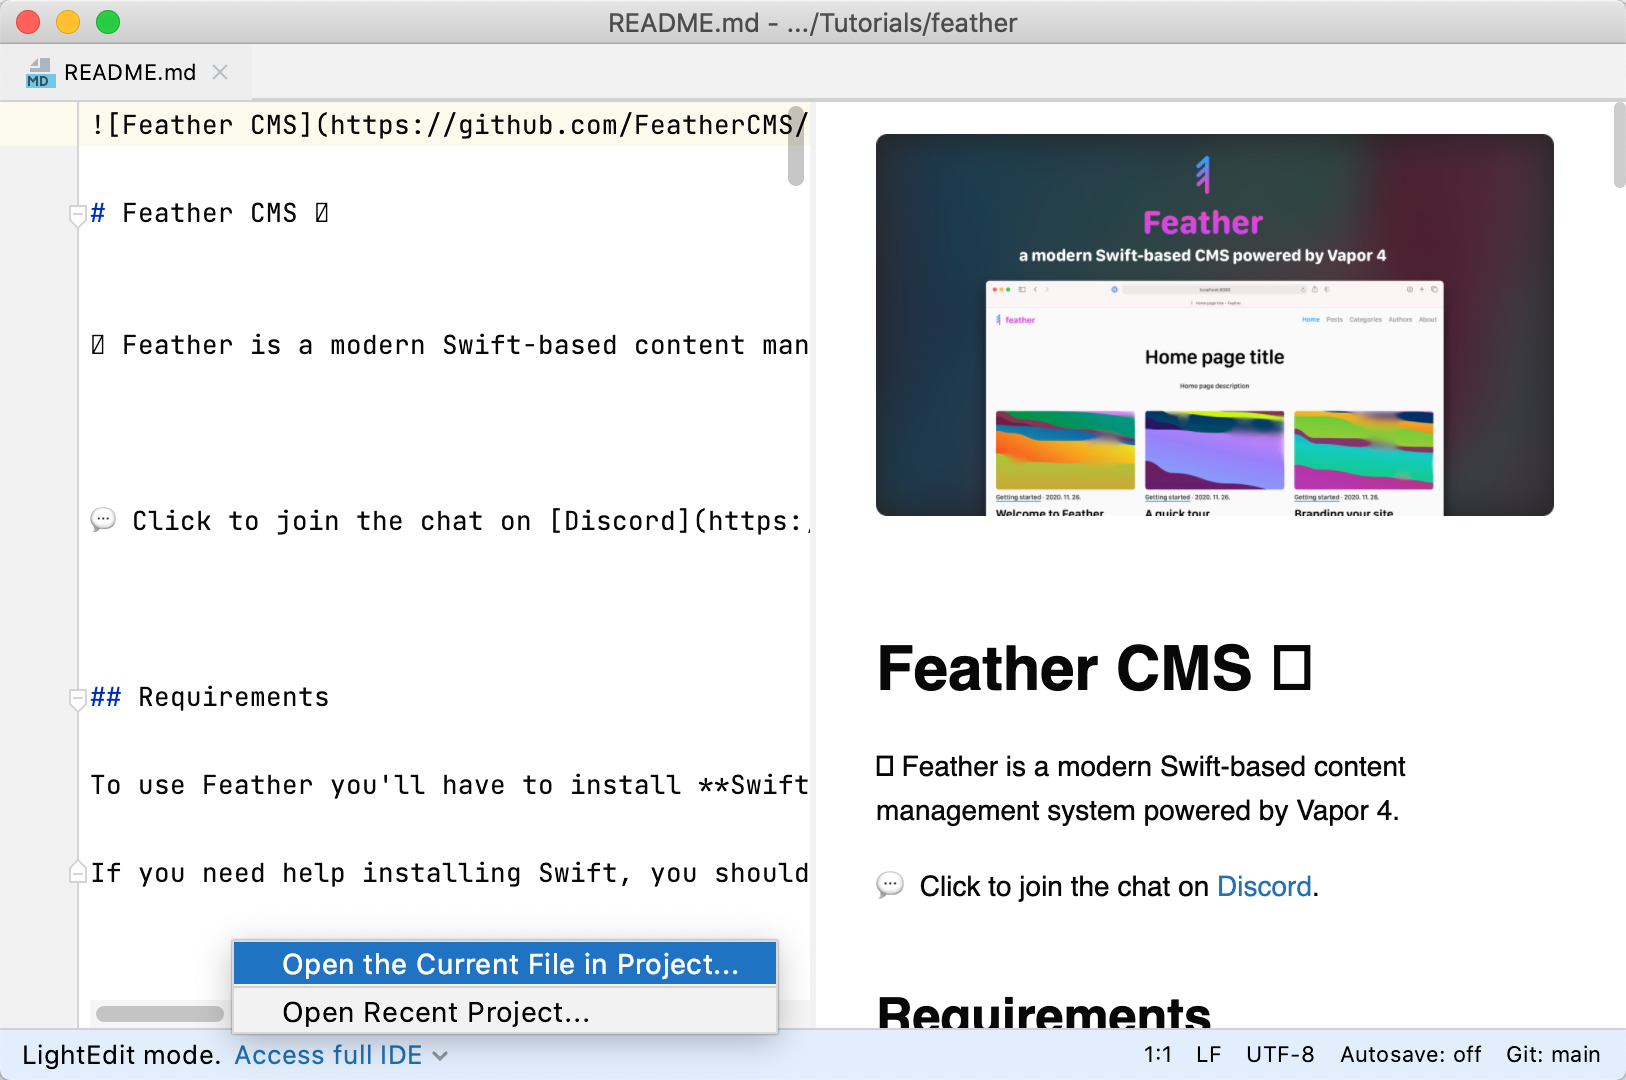Click the editor vertical scrollbar thumb
The width and height of the screenshot is (1626, 1080).
tap(796, 146)
